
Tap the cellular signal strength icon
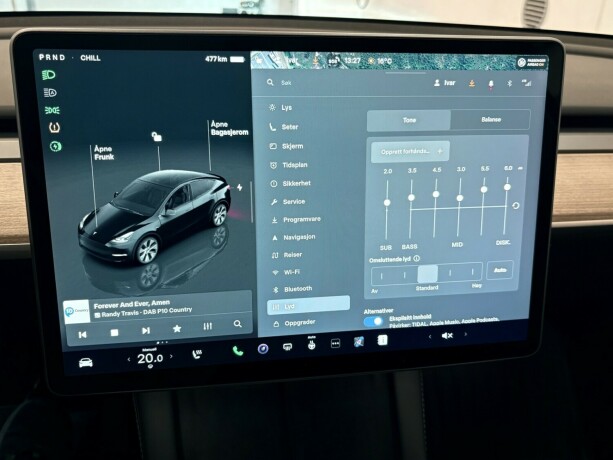coord(527,83)
